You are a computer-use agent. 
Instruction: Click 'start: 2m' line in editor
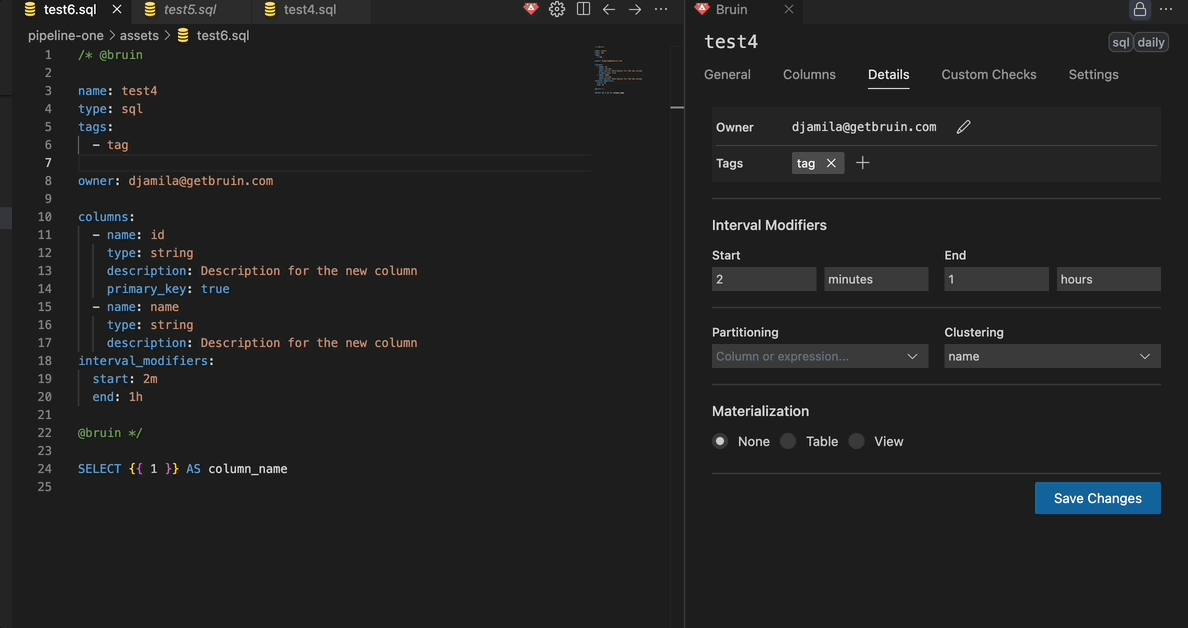click(x=125, y=379)
